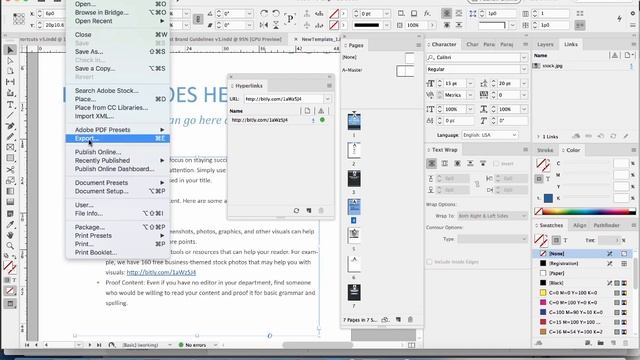
Task: Go to next page arrow in status bar
Action: pos(90,345)
